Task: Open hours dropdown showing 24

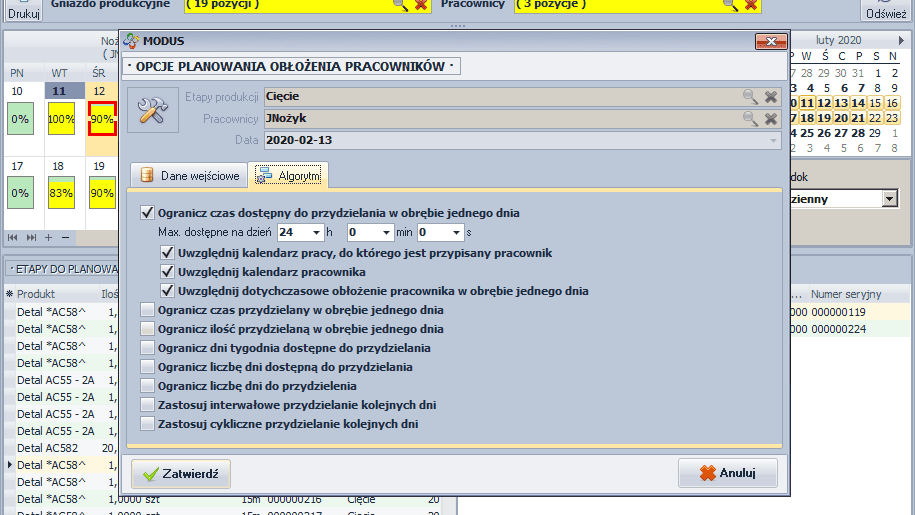Action: [316, 232]
